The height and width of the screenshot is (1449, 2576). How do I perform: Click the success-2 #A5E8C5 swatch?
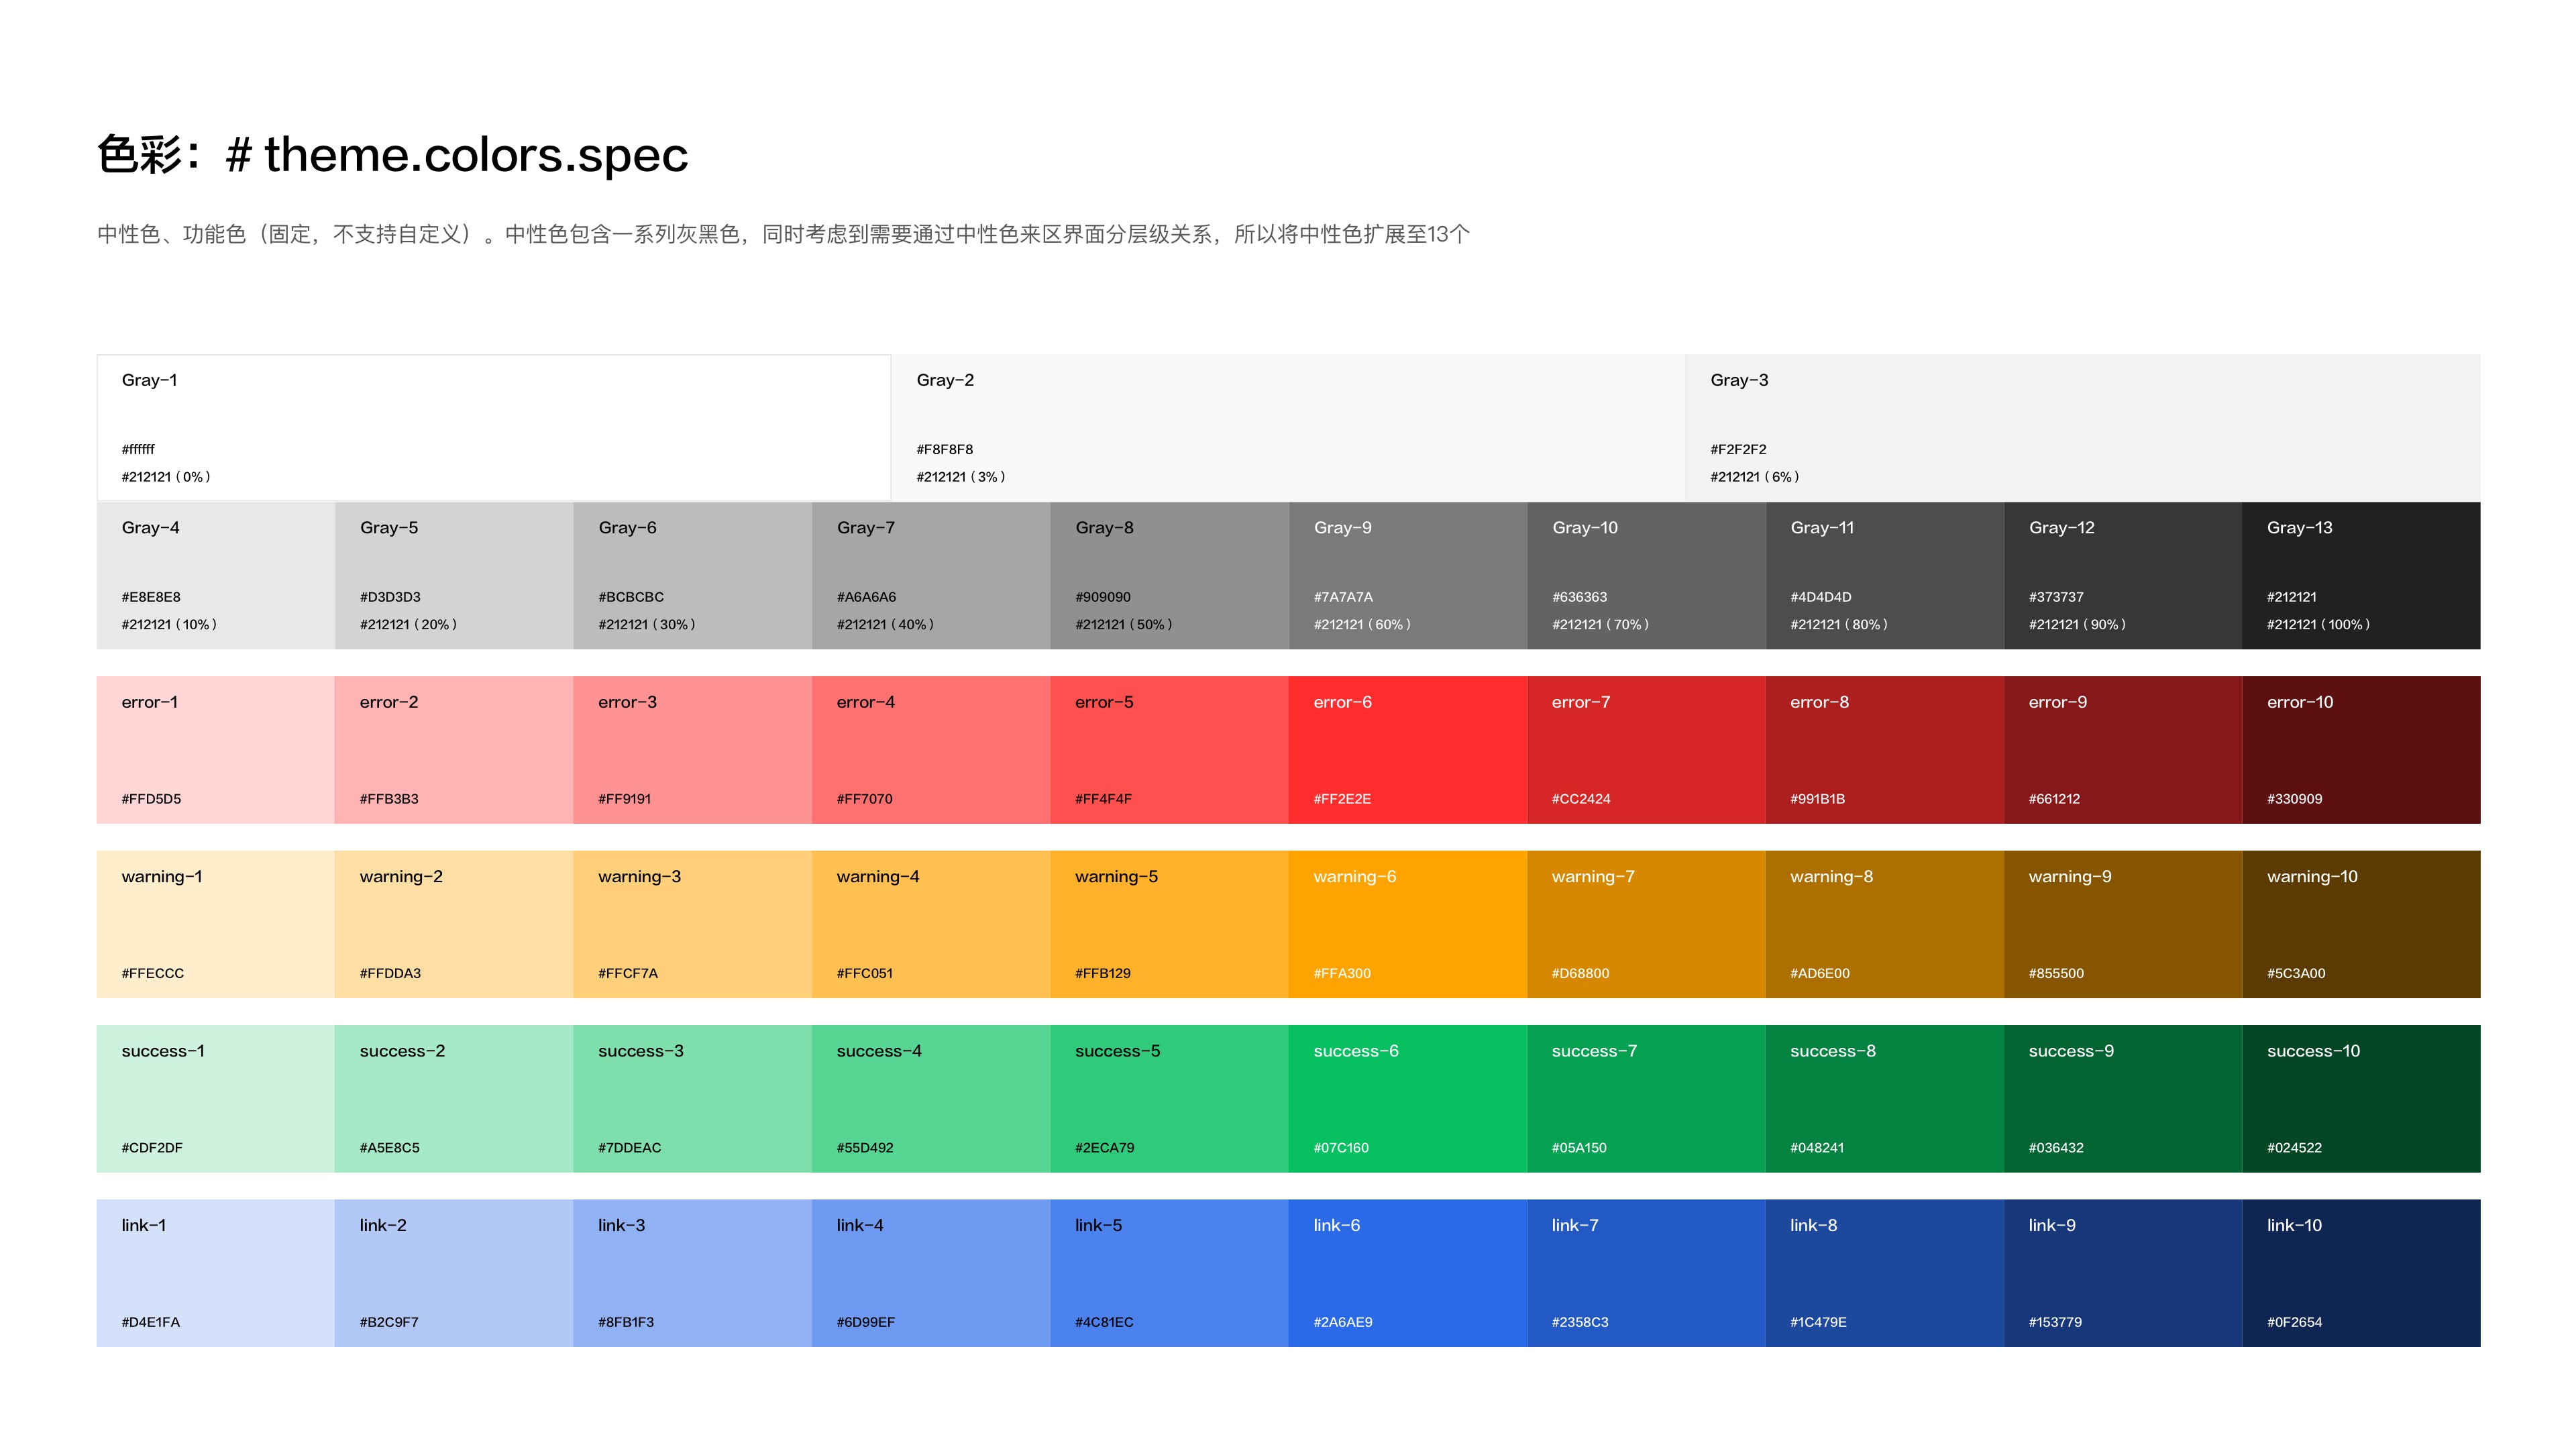pyautogui.click(x=453, y=1098)
